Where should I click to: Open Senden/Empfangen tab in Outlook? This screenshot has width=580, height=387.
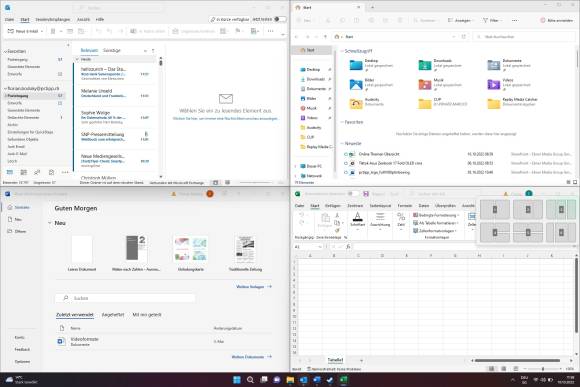pos(53,19)
